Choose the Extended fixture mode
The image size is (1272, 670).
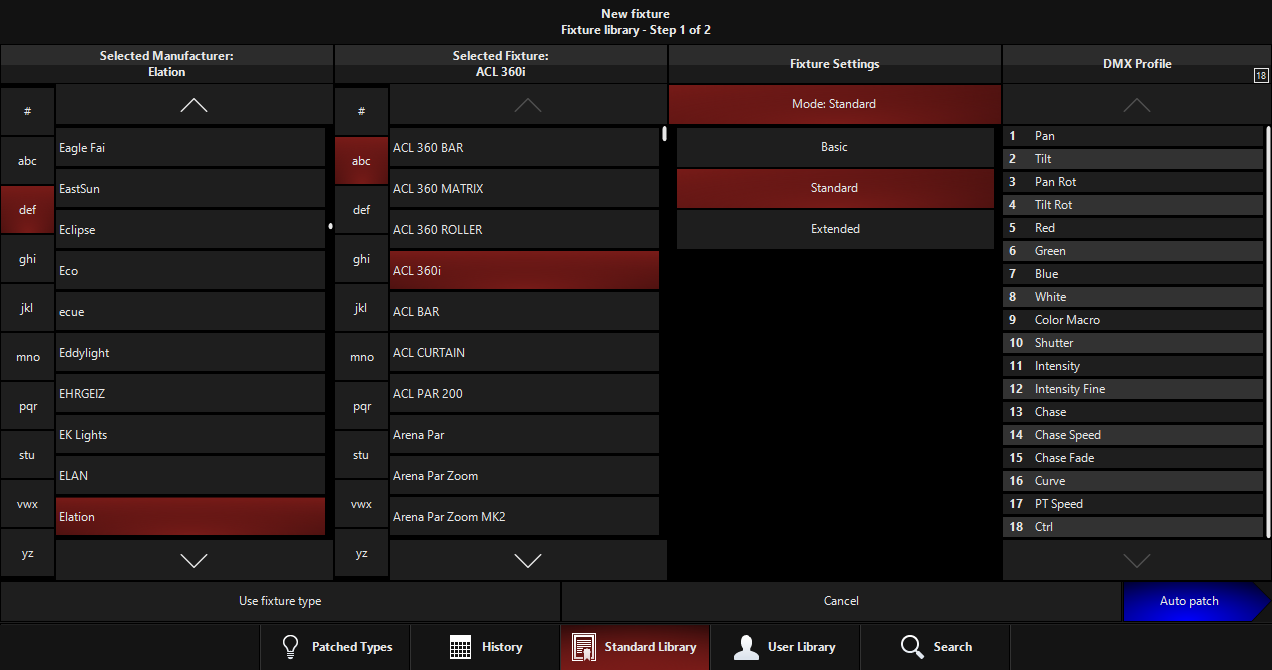pos(835,229)
